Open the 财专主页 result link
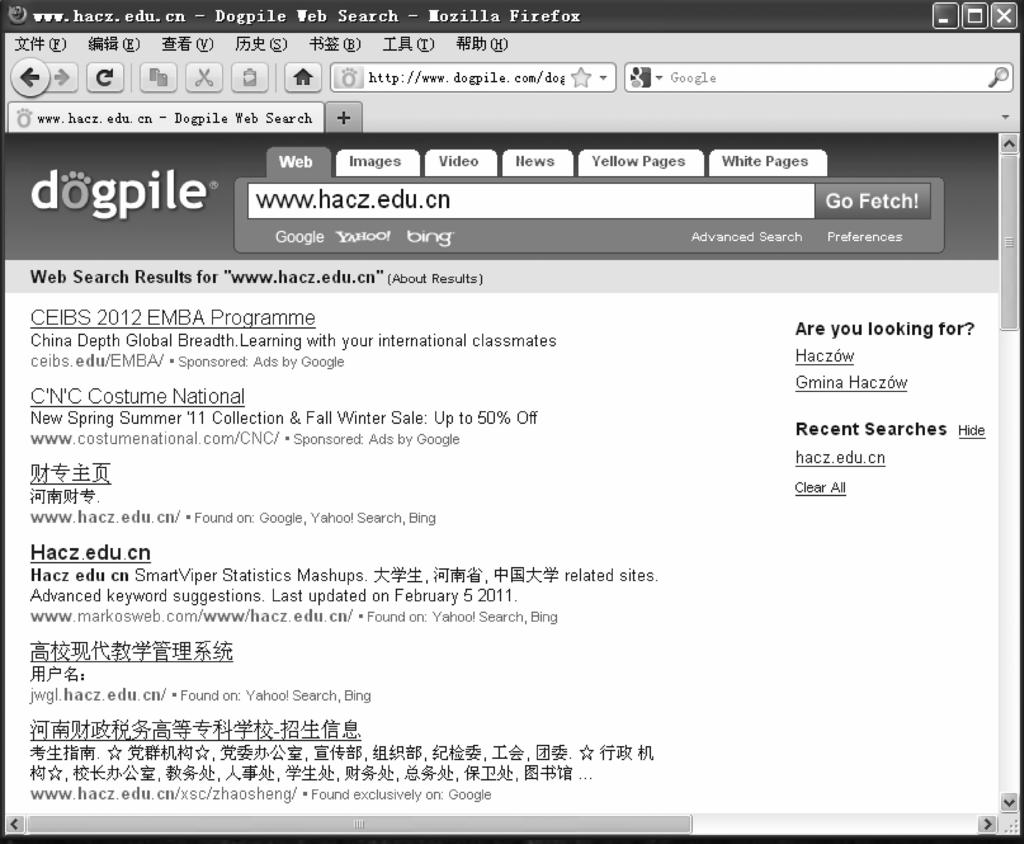 [71, 473]
